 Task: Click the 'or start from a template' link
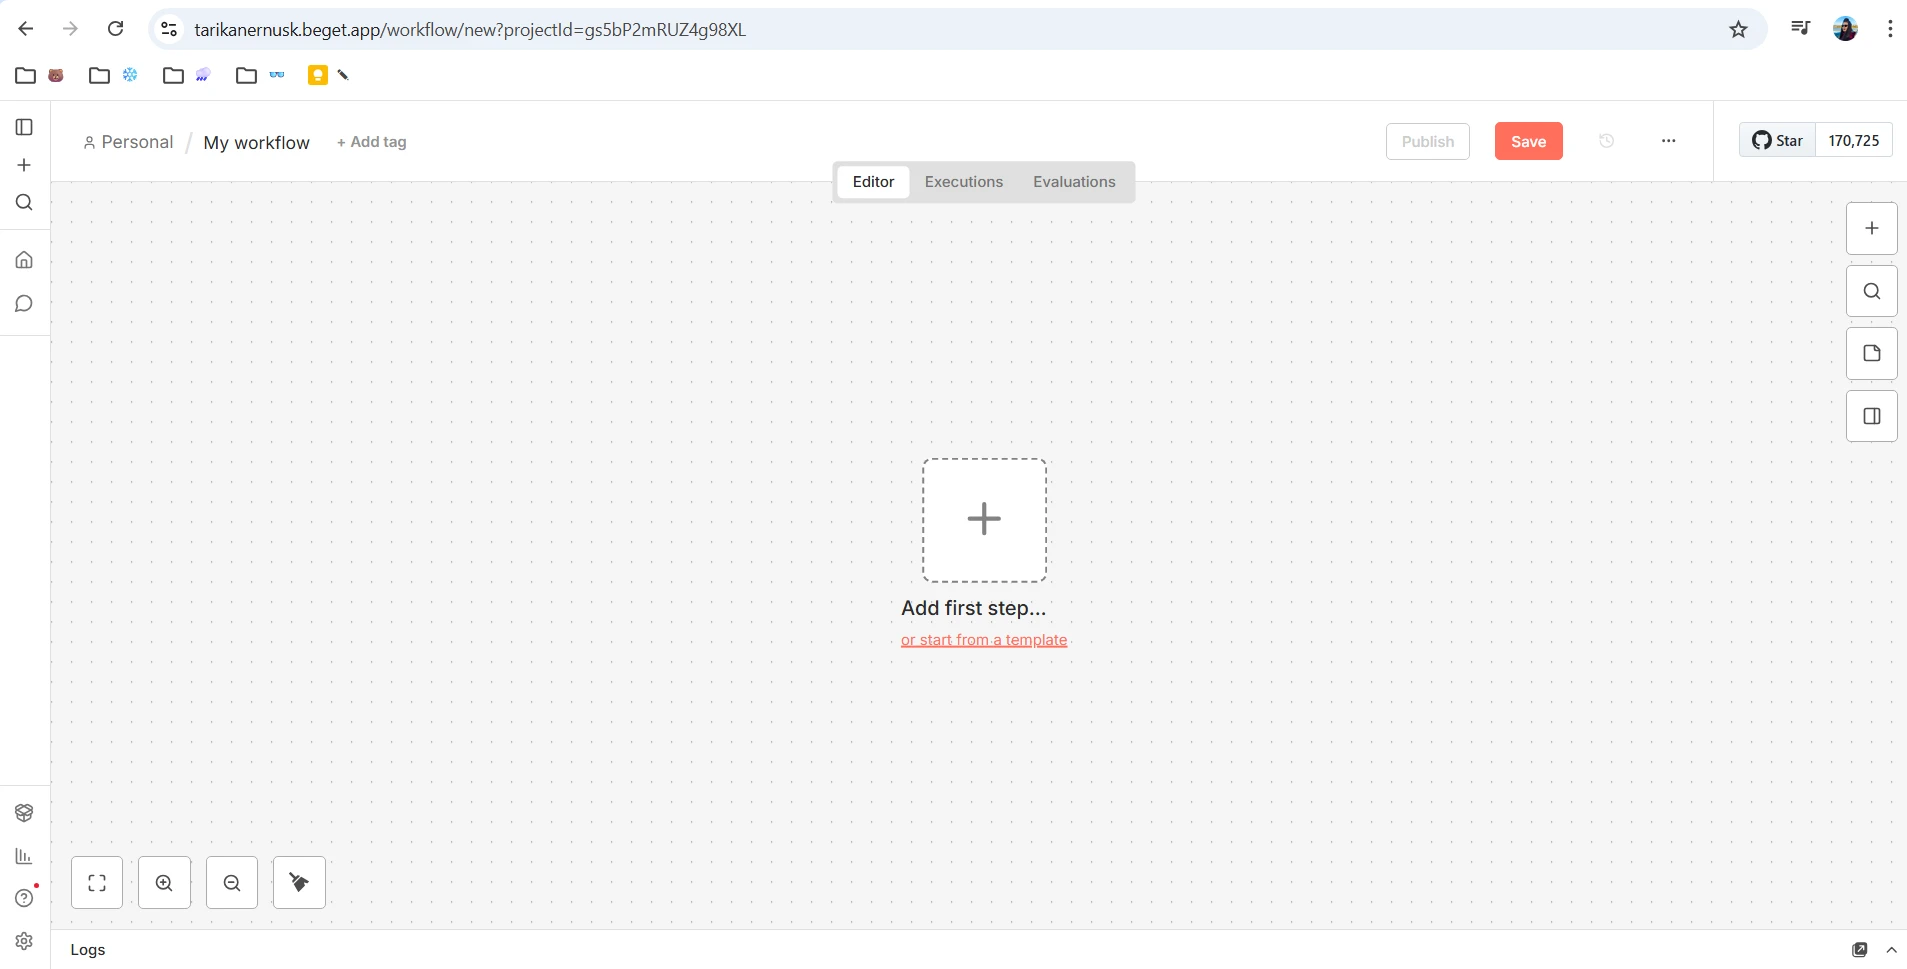coord(984,640)
